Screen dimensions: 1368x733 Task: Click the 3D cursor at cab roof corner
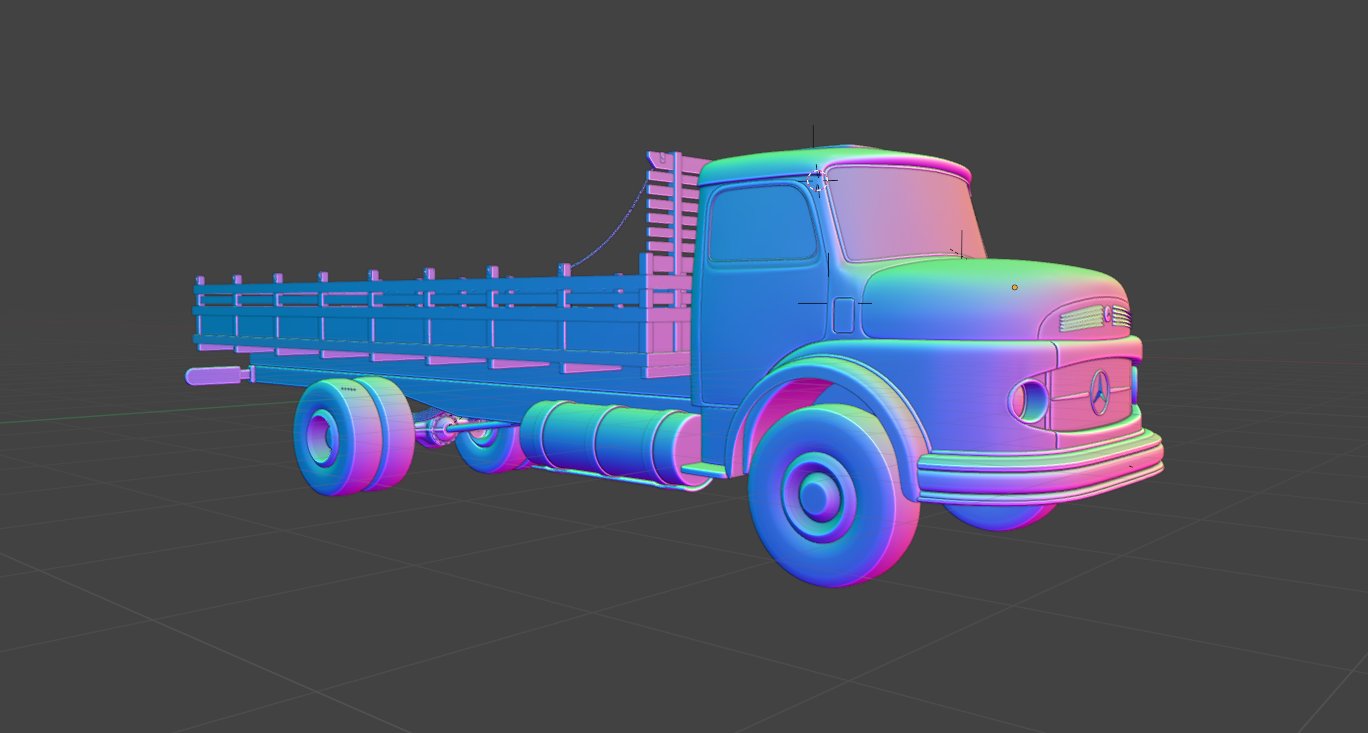(x=818, y=180)
